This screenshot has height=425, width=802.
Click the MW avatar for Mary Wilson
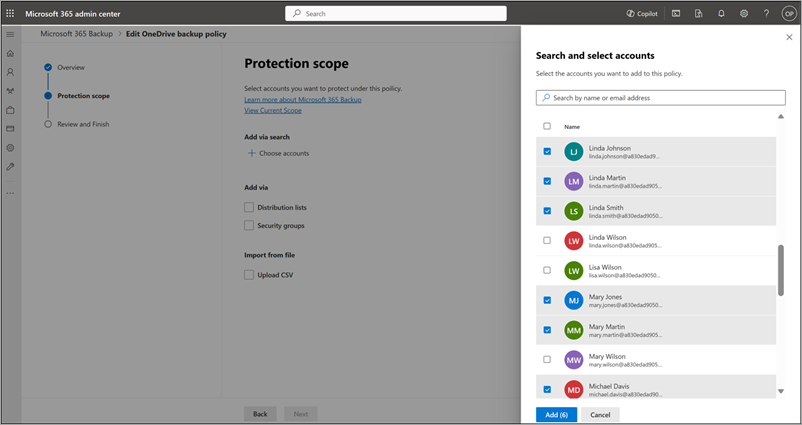click(574, 360)
